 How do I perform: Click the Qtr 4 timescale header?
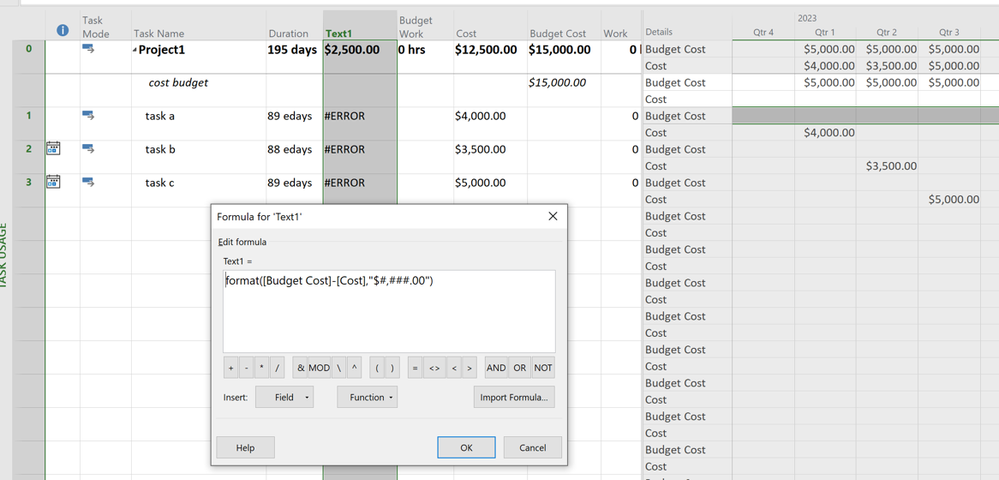pos(763,32)
